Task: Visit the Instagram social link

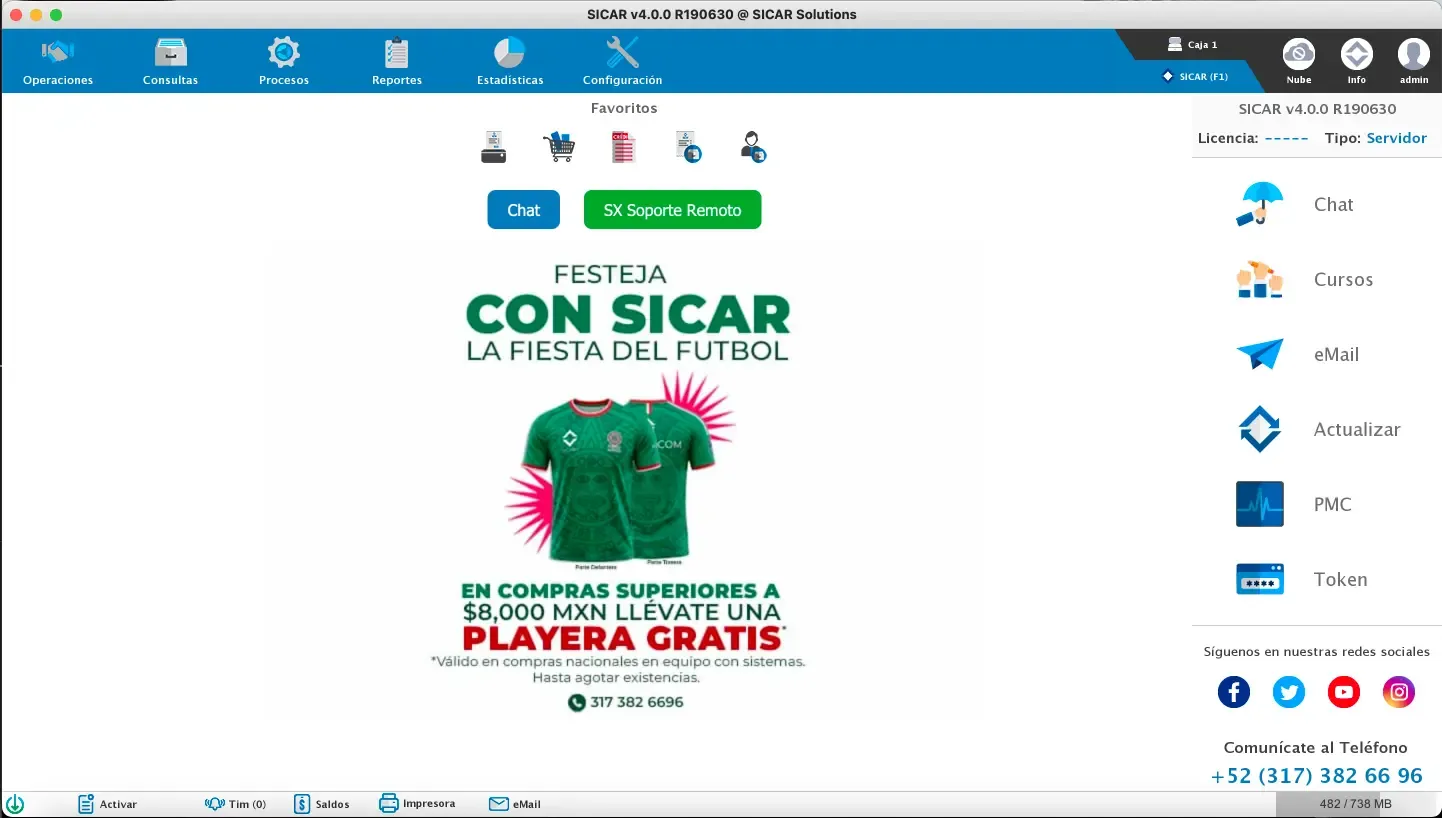Action: (x=1399, y=692)
